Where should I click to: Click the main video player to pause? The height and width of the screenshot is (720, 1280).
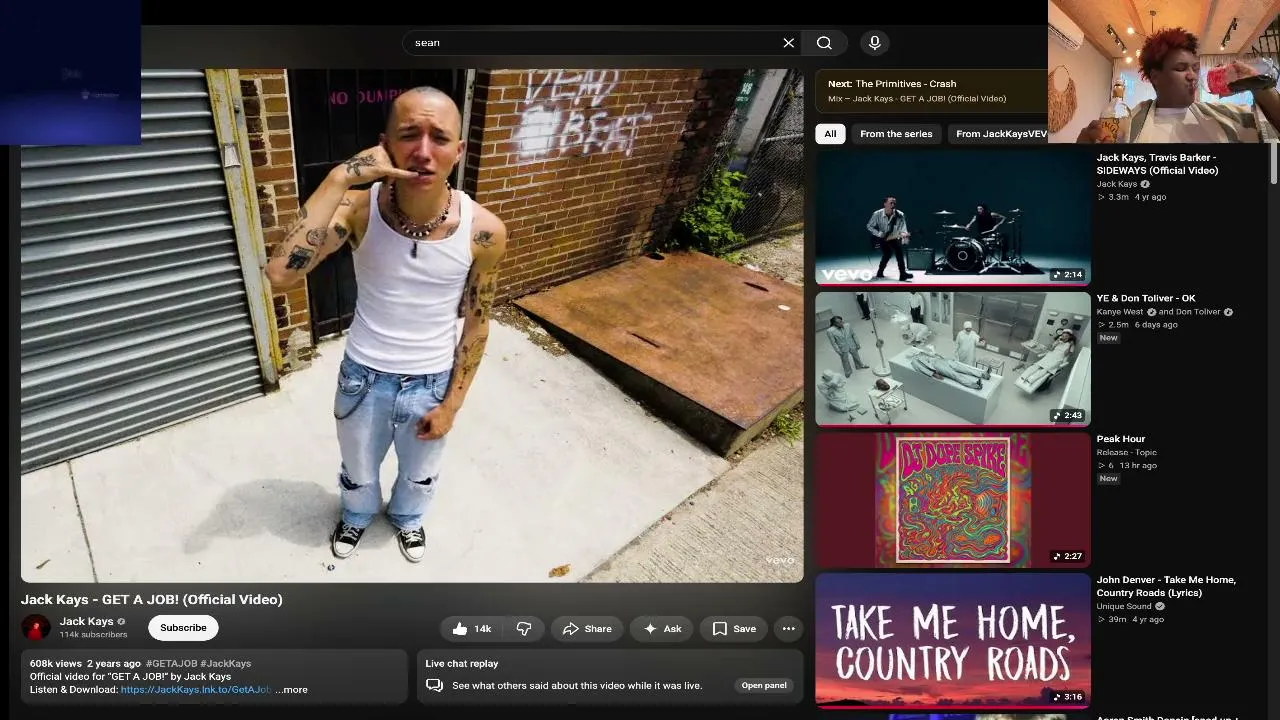pos(412,326)
